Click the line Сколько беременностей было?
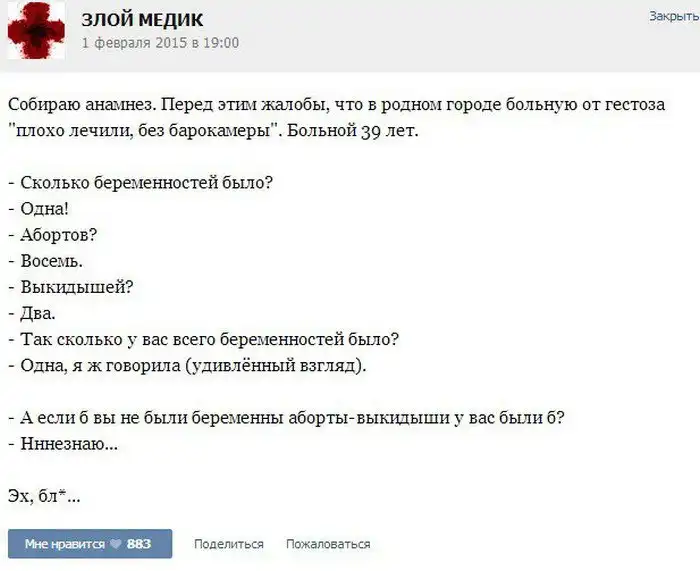The width and height of the screenshot is (700, 571). [146, 183]
